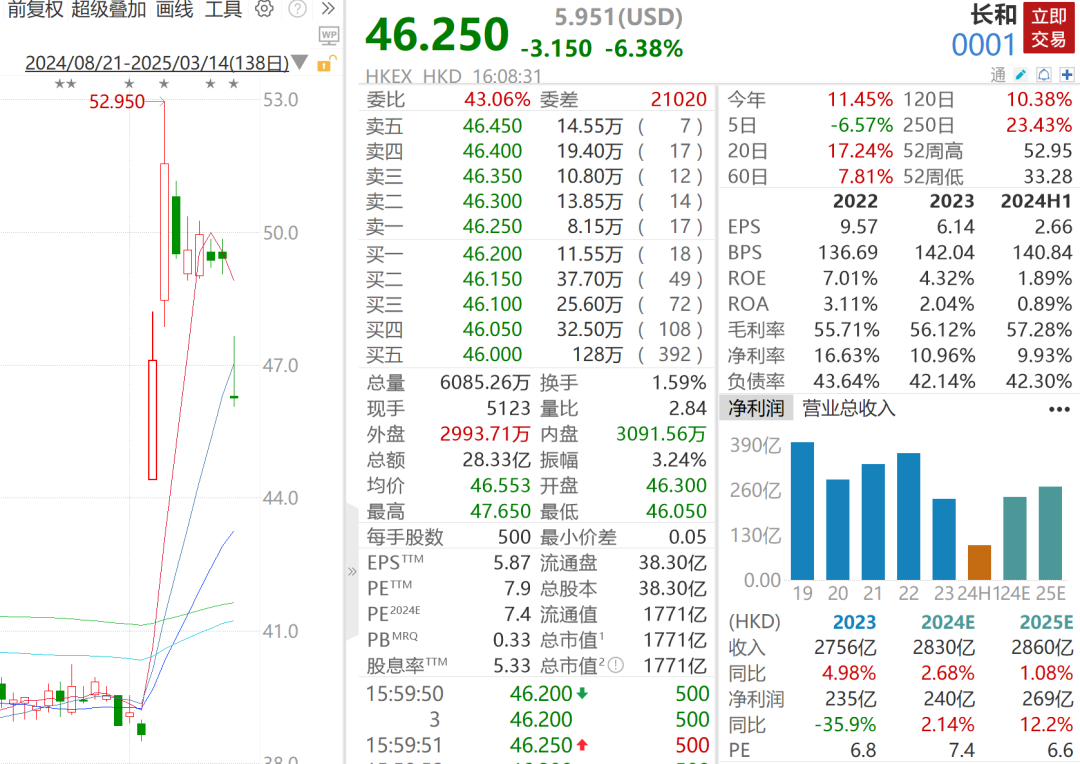The height and width of the screenshot is (764, 1080).
Task: Expand the toolbar with double chevron
Action: point(328,10)
